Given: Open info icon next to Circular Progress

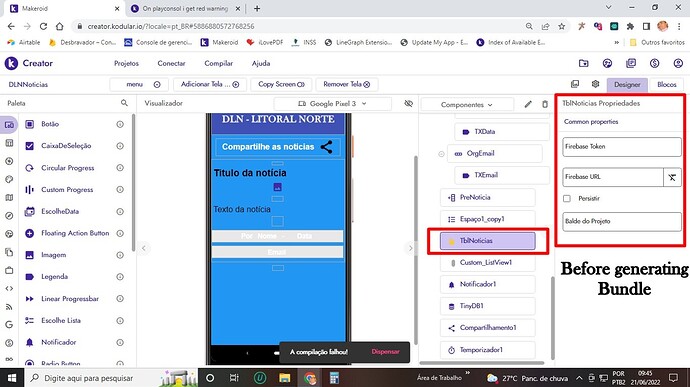Looking at the screenshot, I should pyautogui.click(x=120, y=168).
